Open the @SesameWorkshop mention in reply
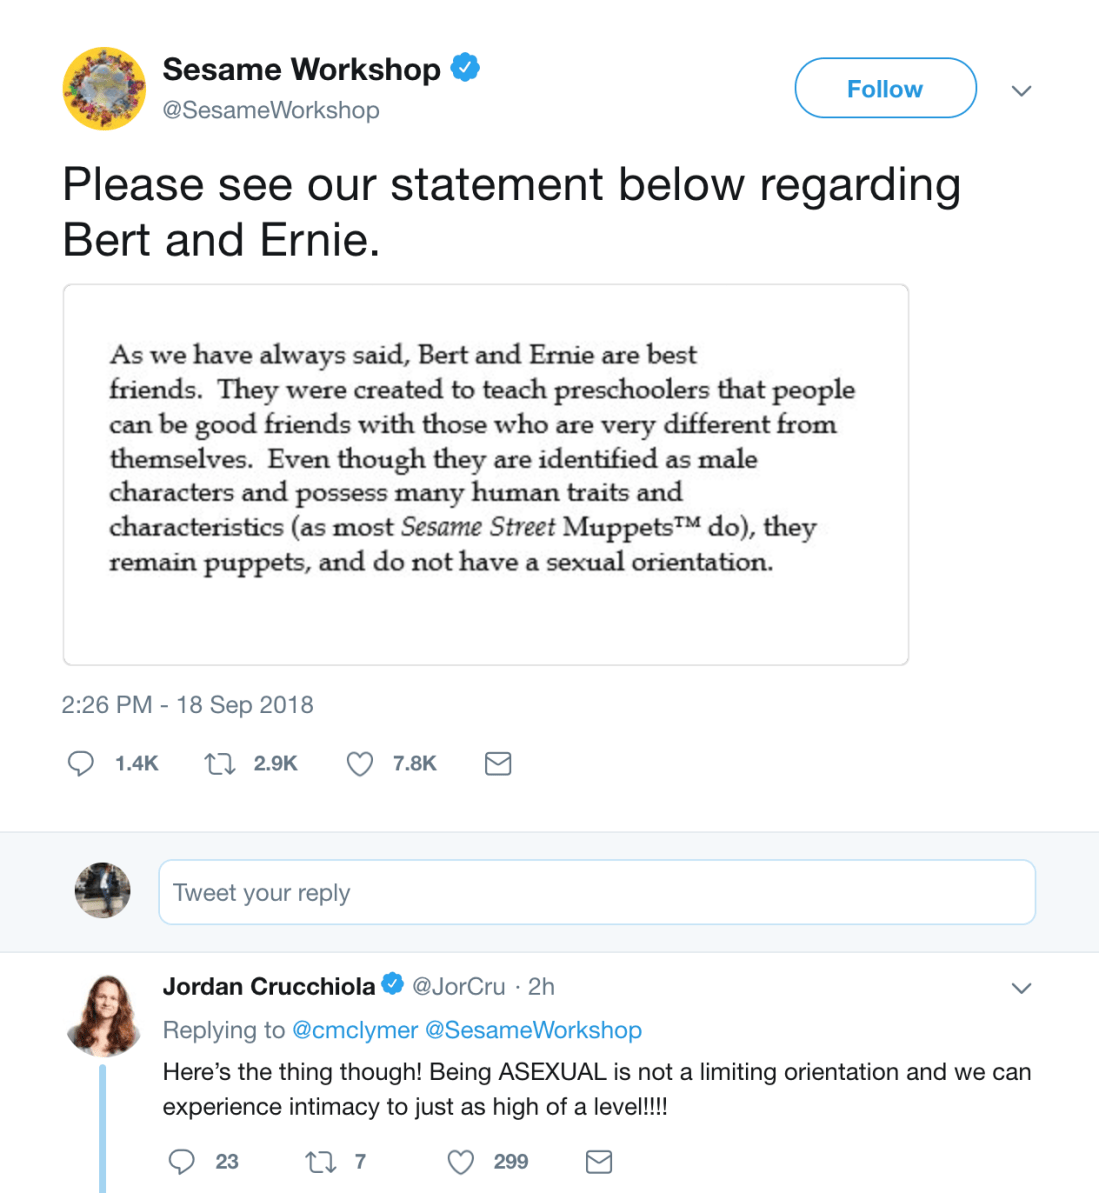This screenshot has height=1193, width=1099. point(533,1030)
